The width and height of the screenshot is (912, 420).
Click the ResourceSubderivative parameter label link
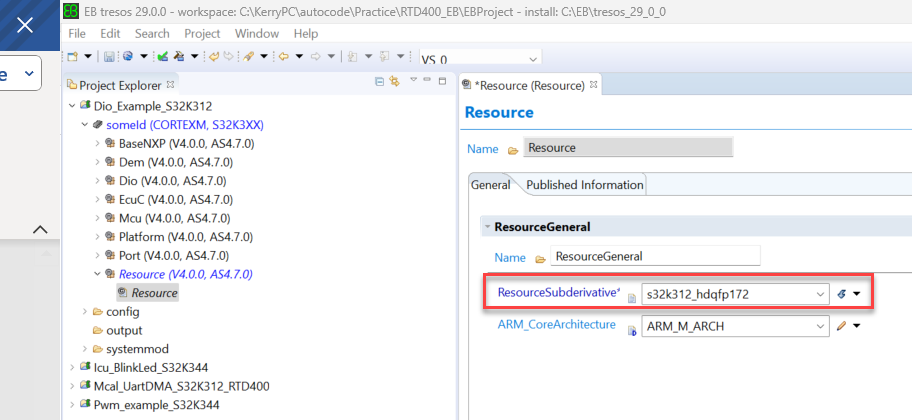point(557,293)
